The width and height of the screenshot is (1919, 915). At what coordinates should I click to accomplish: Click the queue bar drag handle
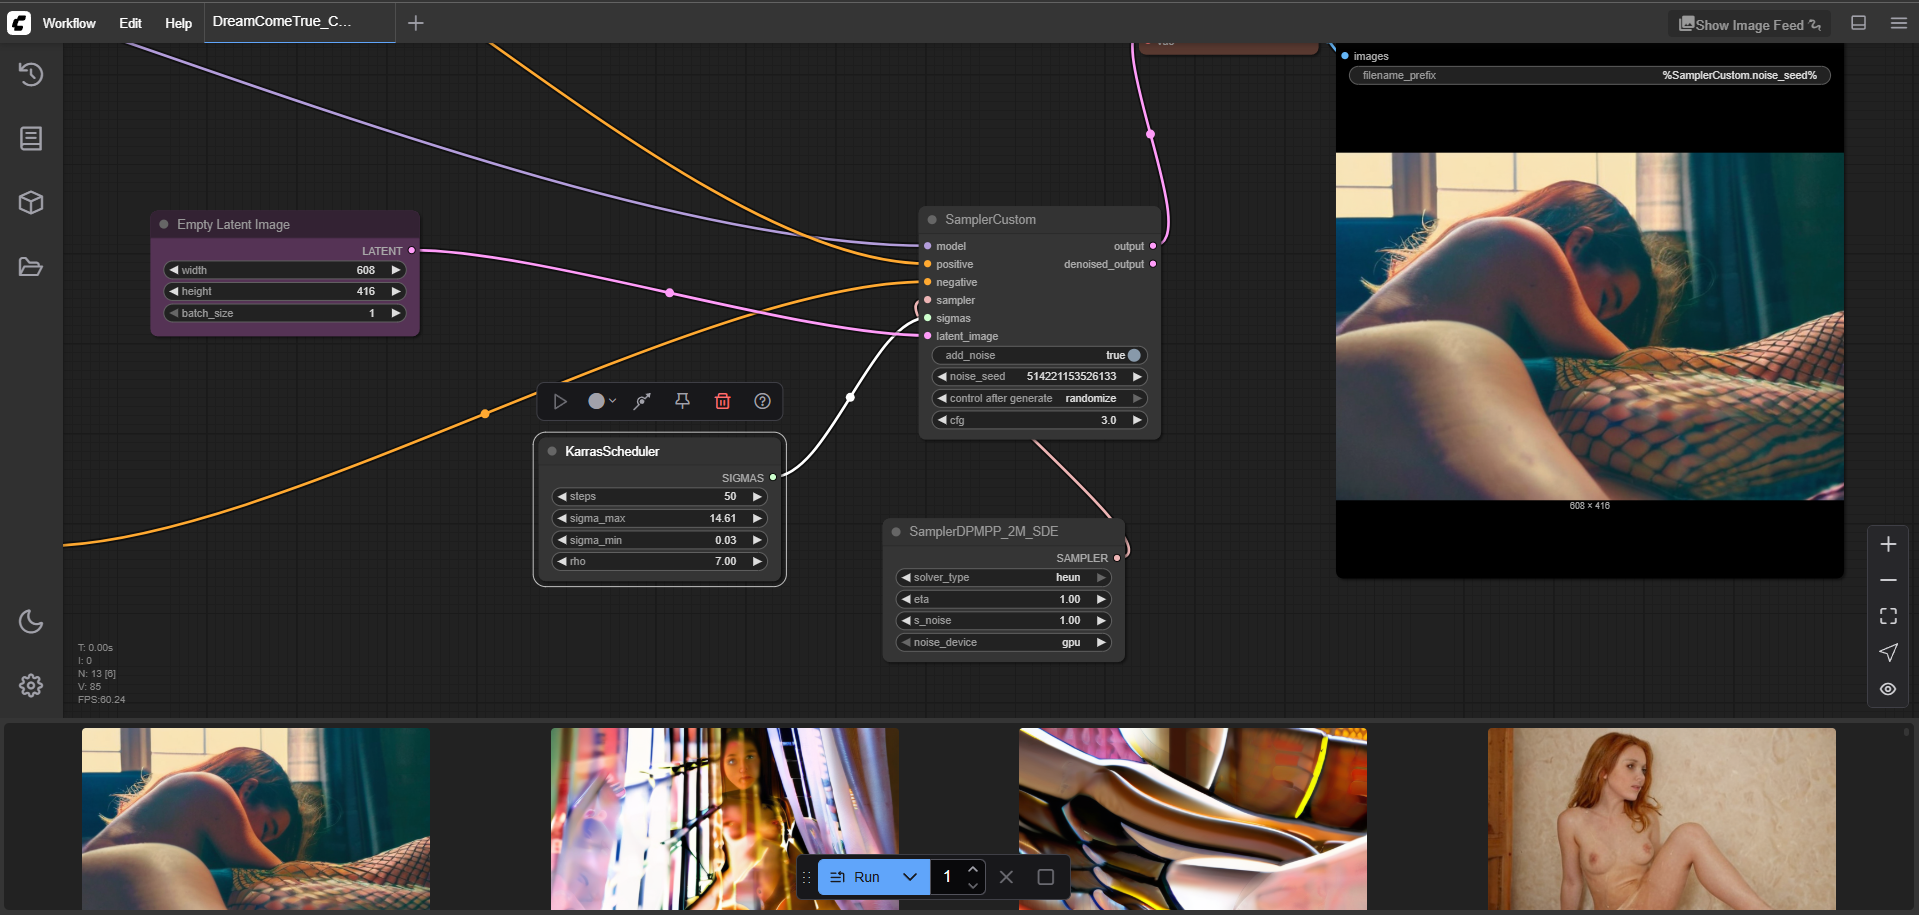tap(807, 877)
